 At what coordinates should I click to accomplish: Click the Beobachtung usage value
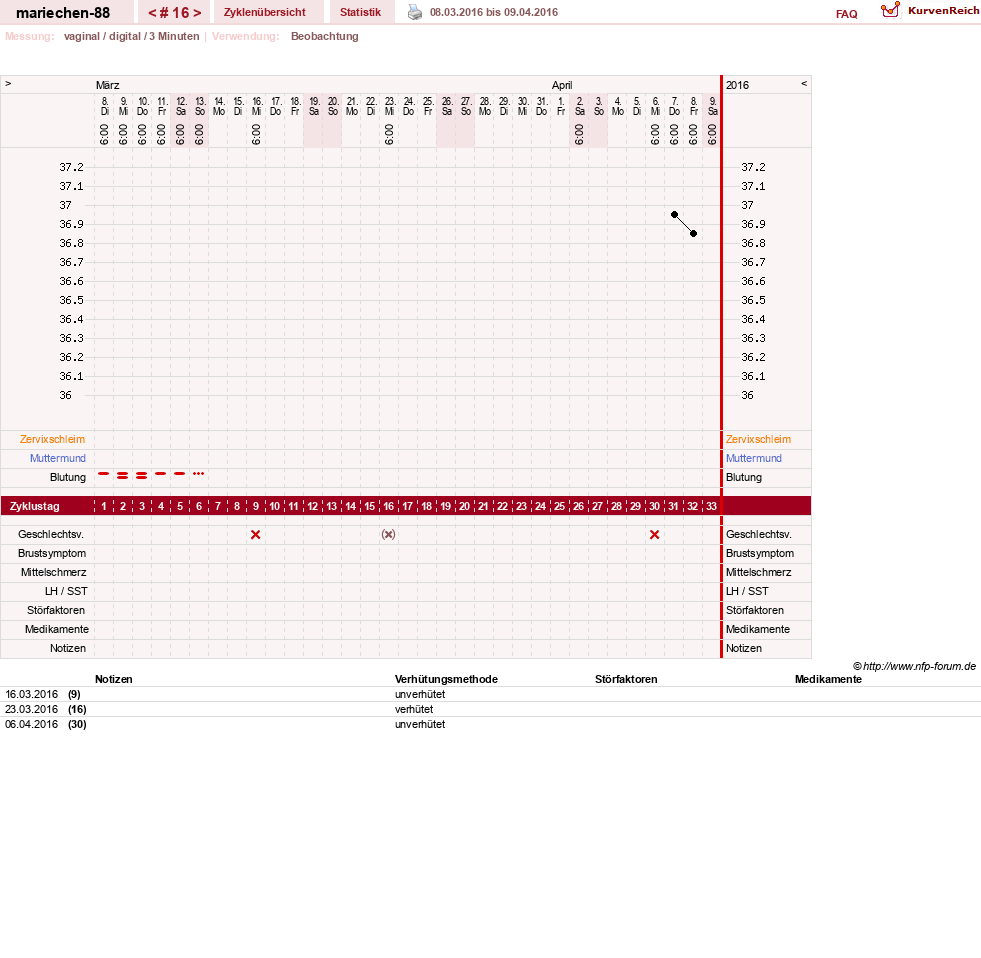coord(325,36)
